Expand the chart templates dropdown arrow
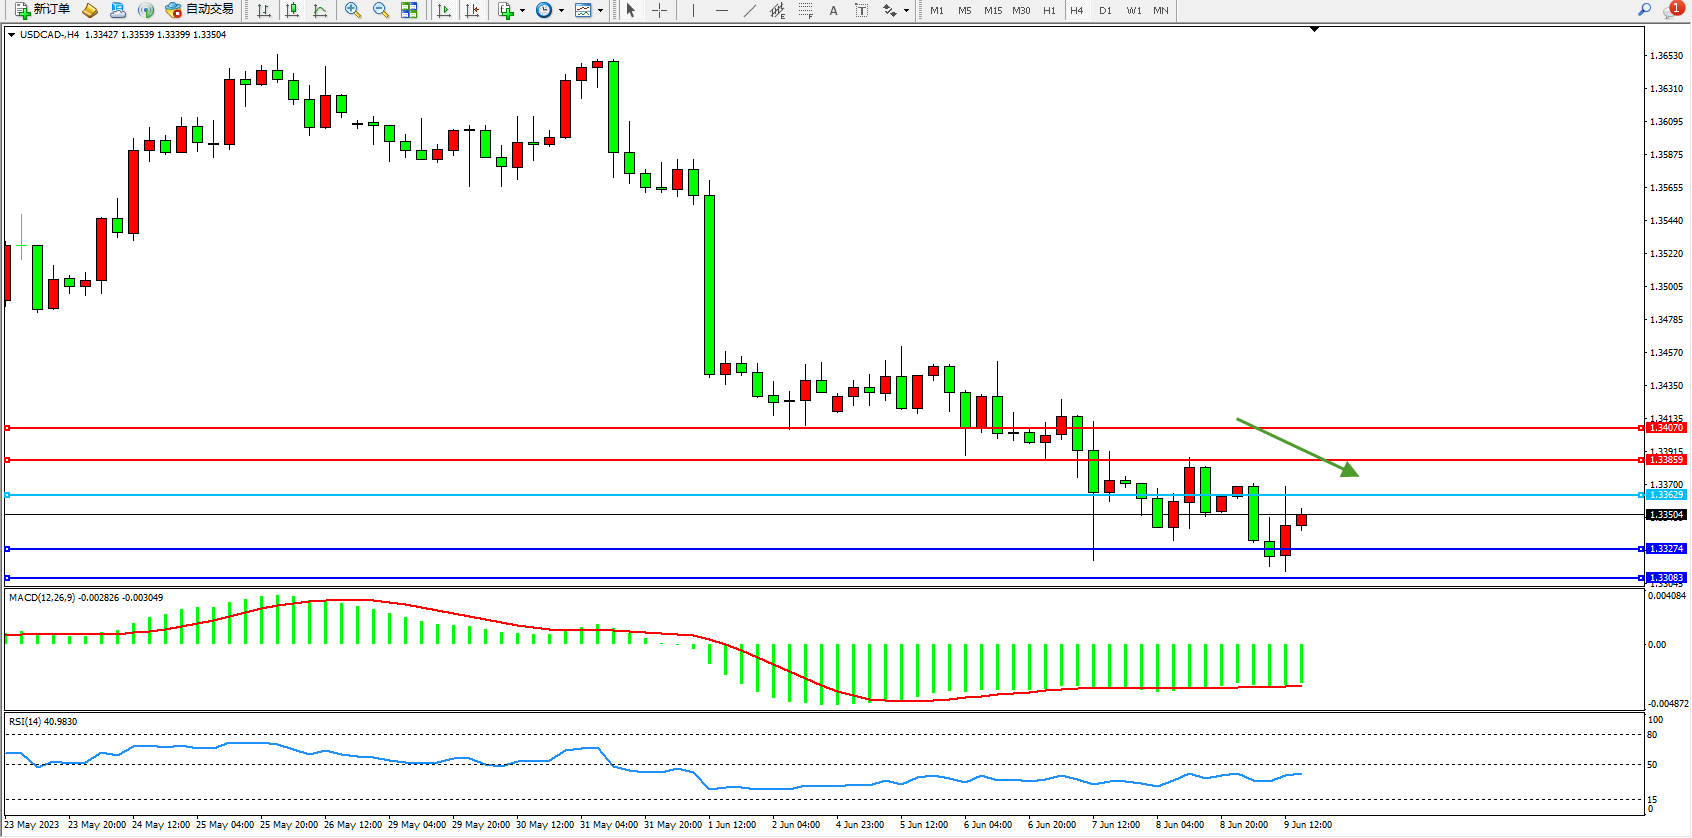The width and height of the screenshot is (1692, 838). pyautogui.click(x=600, y=10)
